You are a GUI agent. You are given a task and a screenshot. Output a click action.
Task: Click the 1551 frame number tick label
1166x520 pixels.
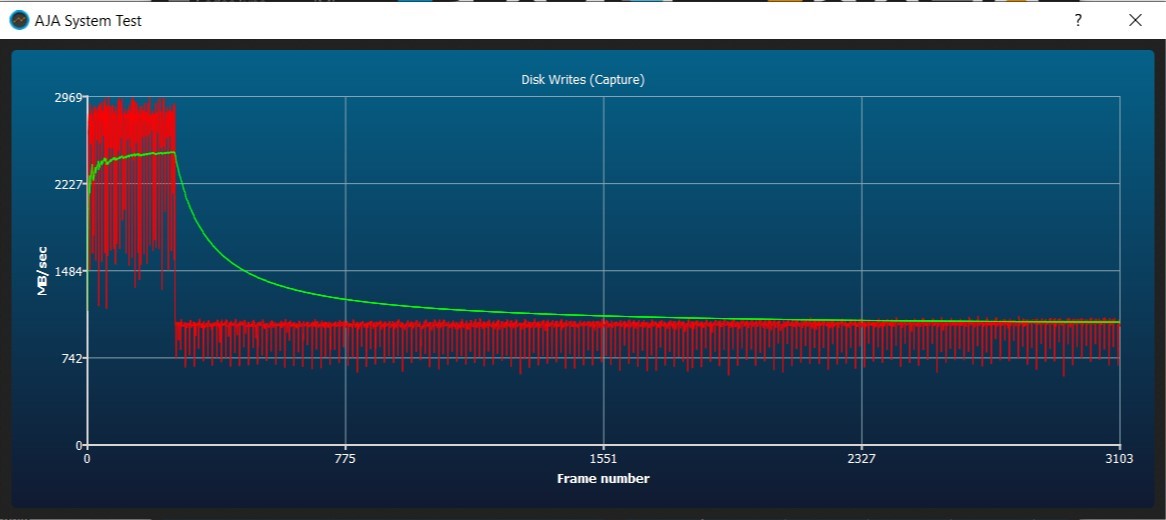pyautogui.click(x=603, y=459)
